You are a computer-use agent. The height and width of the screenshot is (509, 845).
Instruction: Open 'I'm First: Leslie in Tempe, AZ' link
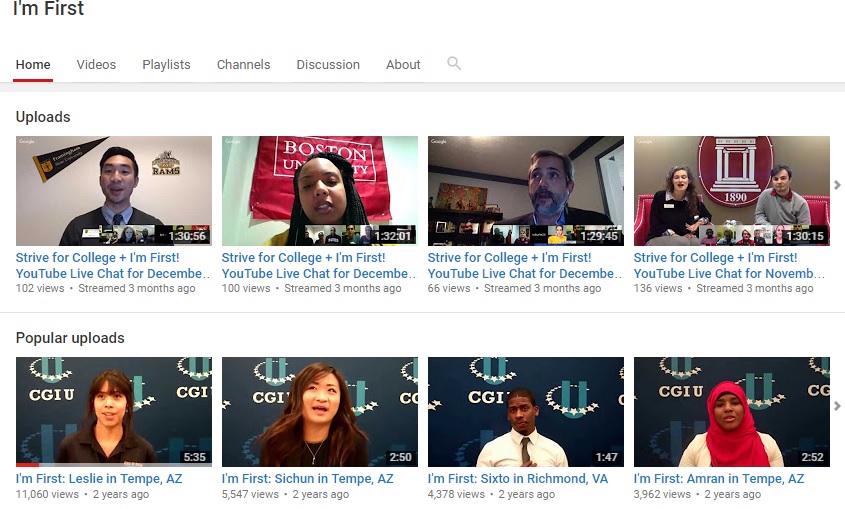pyautogui.click(x=99, y=478)
